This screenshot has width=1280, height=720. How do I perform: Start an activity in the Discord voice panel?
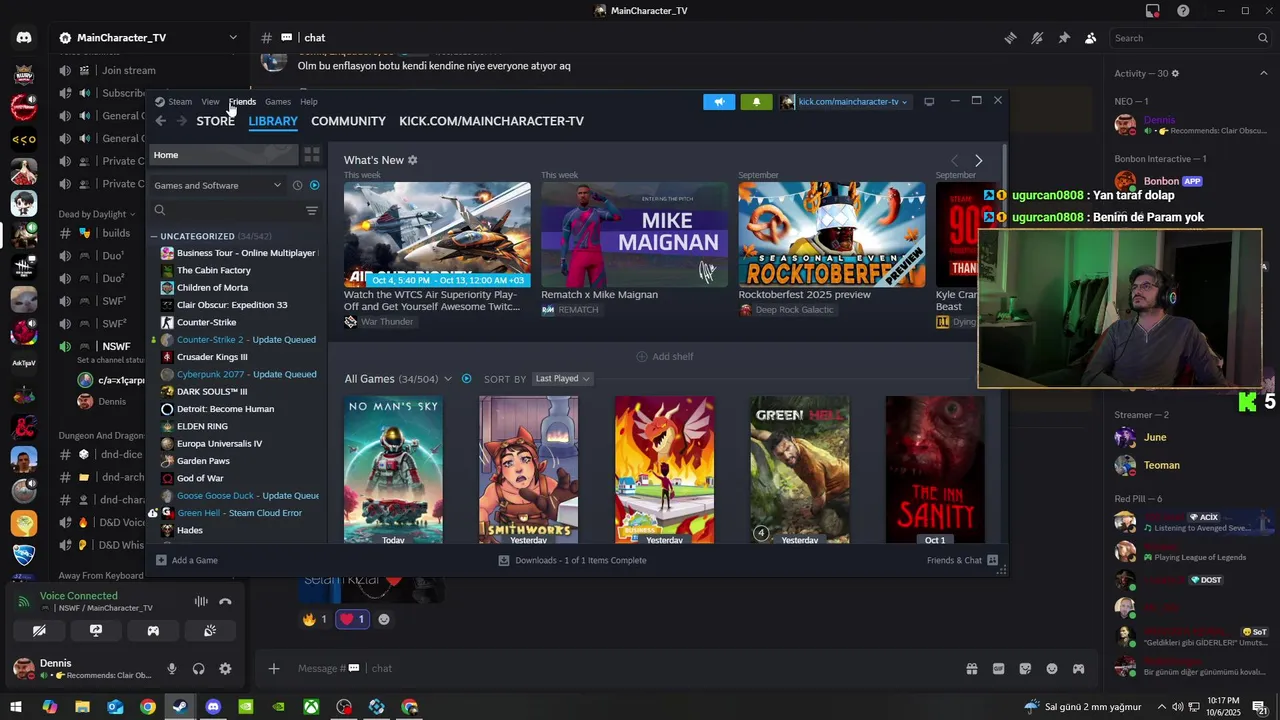pos(153,631)
